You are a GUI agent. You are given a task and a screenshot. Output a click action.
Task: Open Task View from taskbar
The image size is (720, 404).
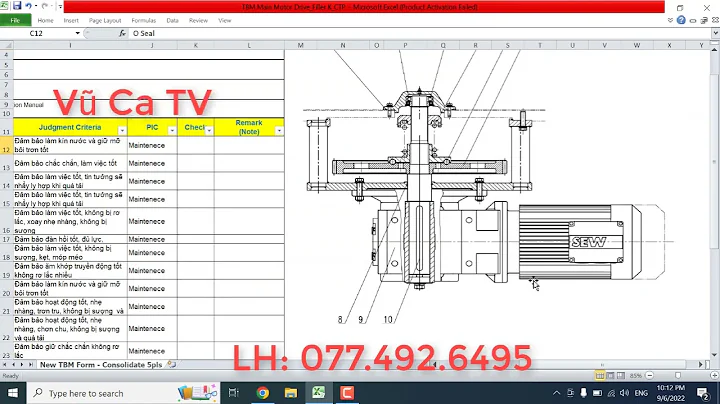tap(234, 393)
